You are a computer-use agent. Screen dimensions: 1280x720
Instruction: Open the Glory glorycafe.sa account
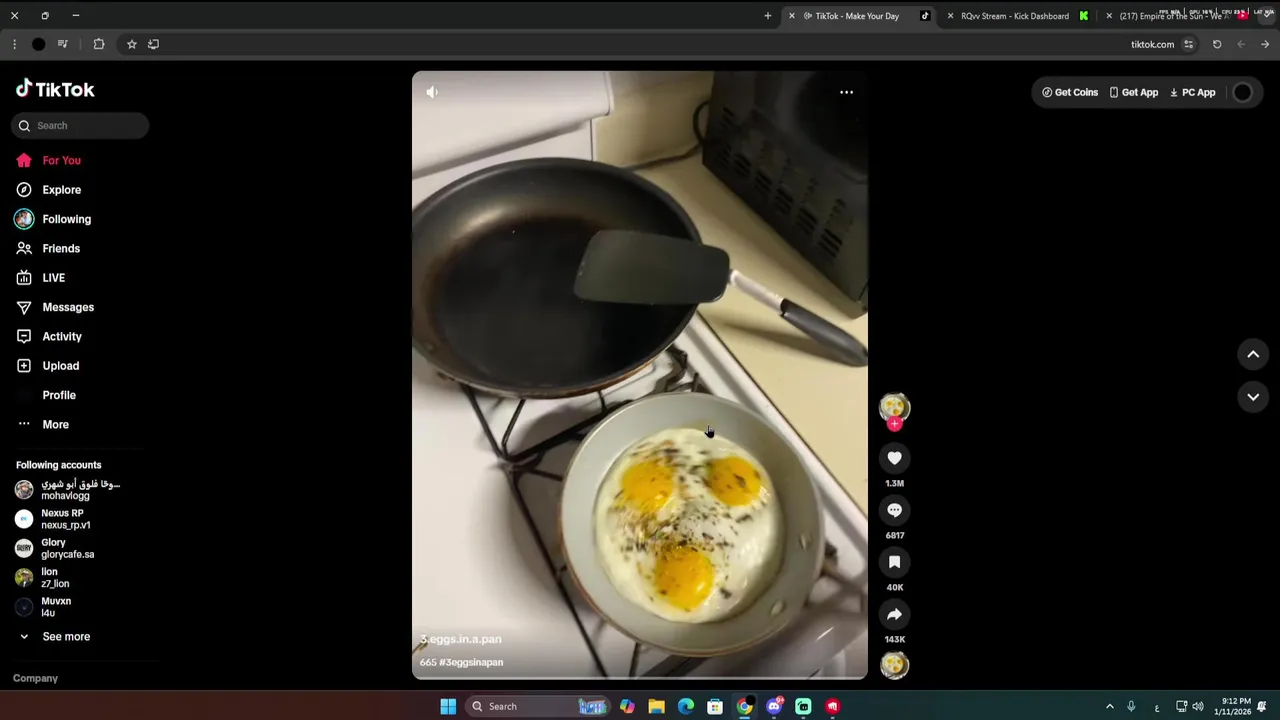(x=55, y=548)
